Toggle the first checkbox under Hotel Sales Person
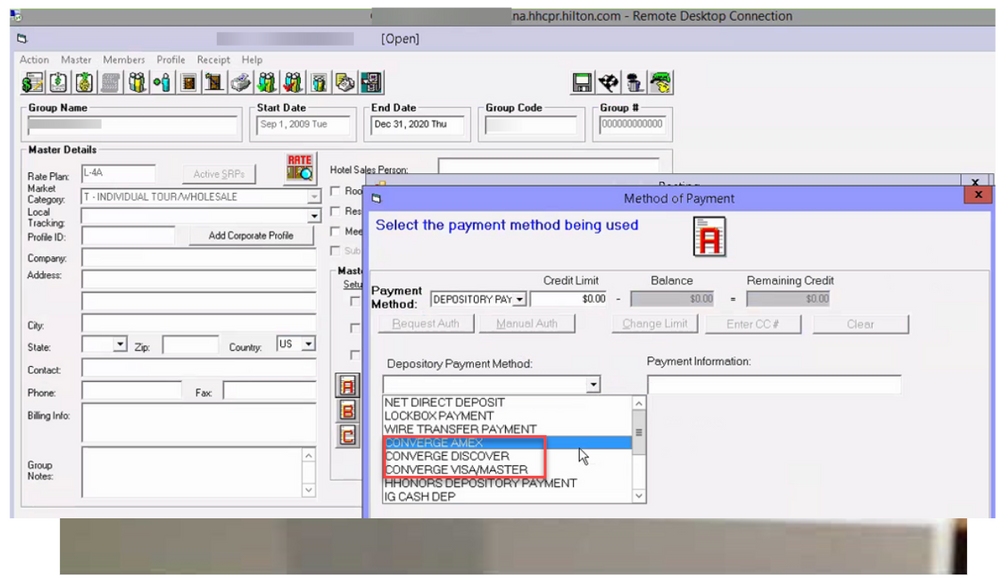Screen dimensions: 1007x588 point(336,191)
